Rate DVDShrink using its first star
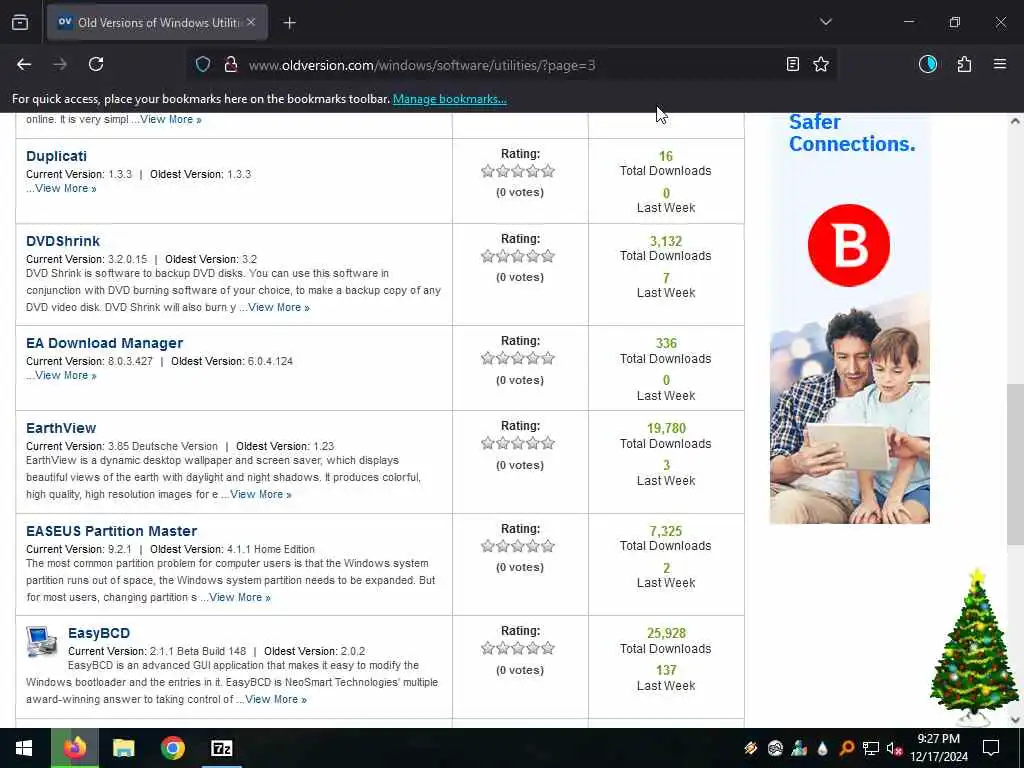This screenshot has width=1024, height=768. (x=488, y=256)
